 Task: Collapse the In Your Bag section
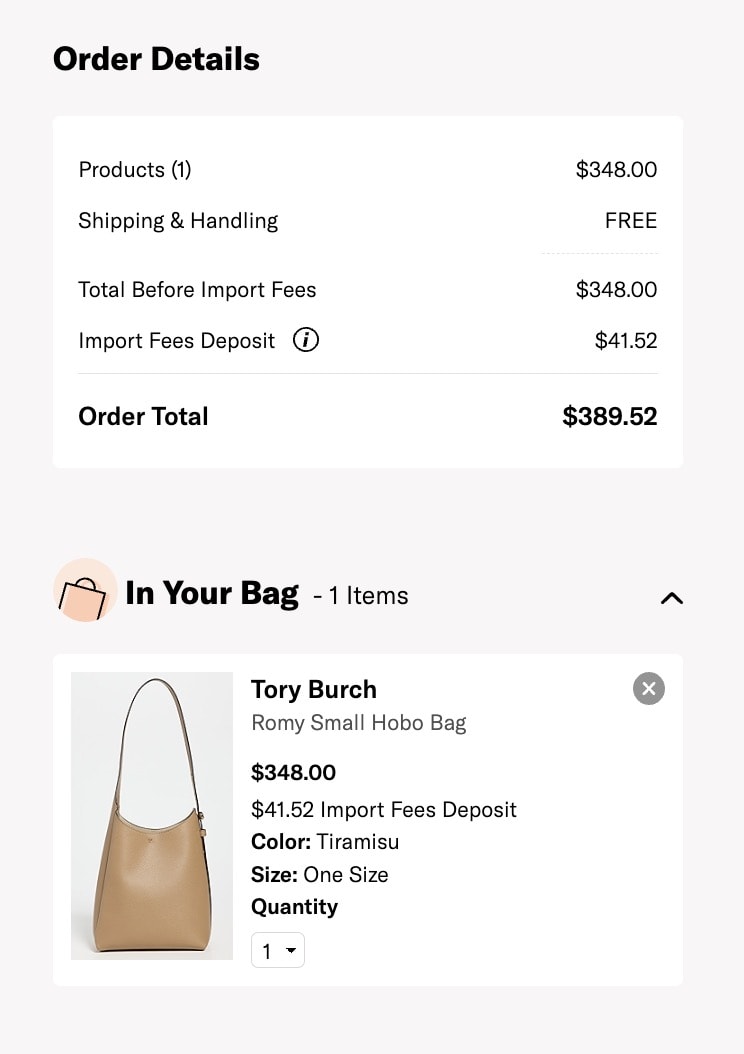coord(671,598)
